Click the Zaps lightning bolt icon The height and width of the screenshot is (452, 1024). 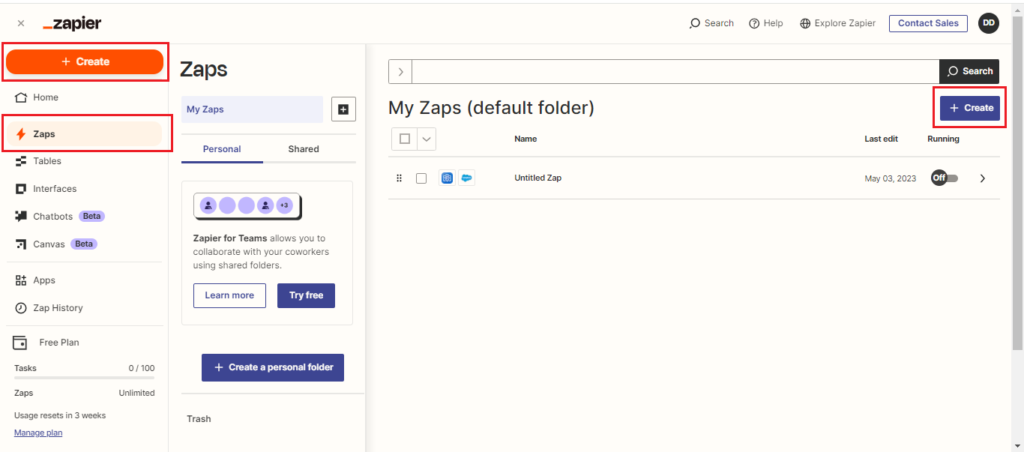21,134
